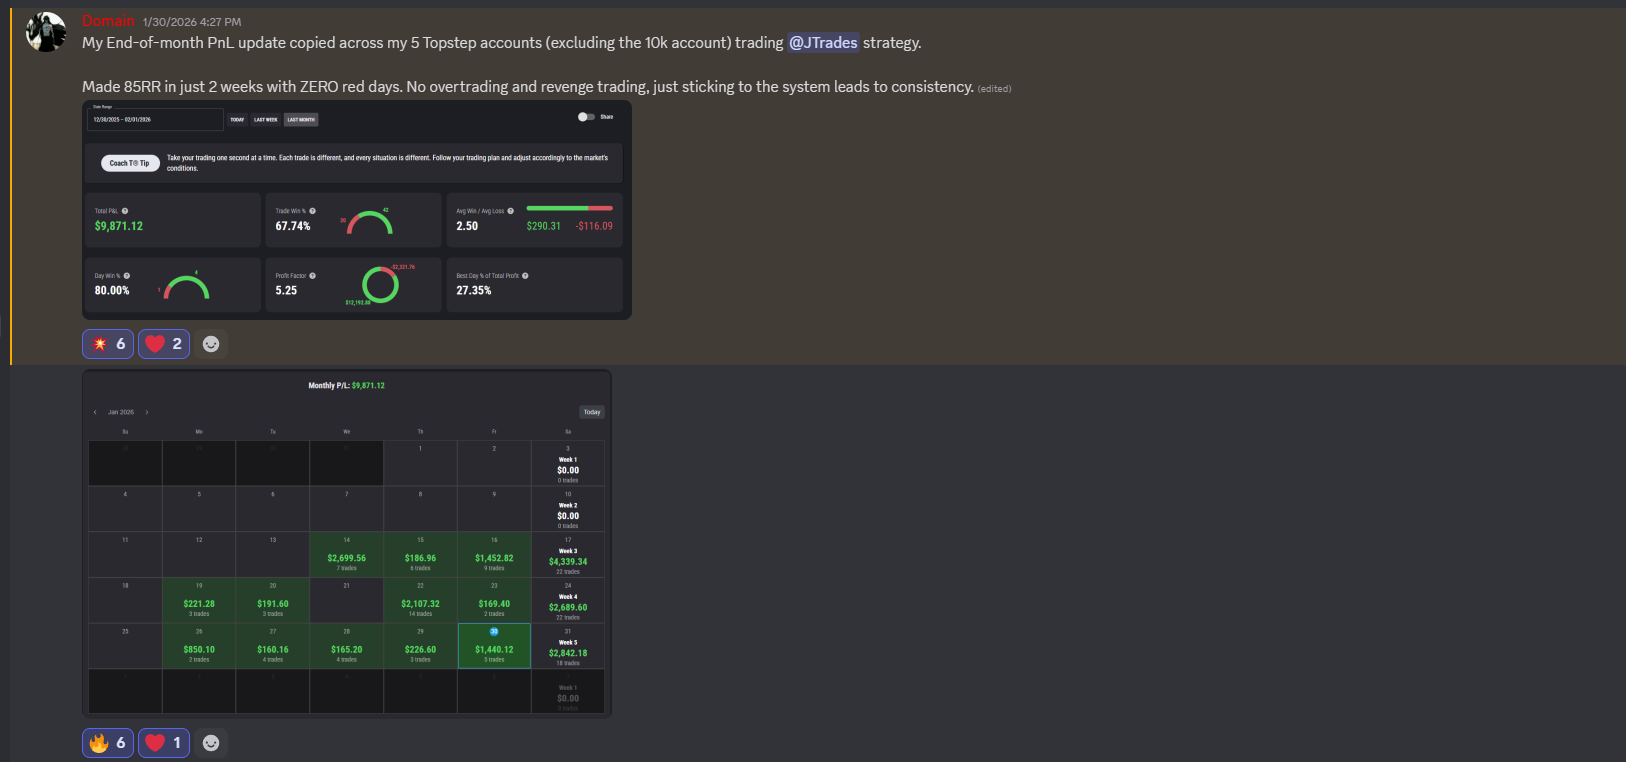Toggle the fire reaction with 6 votes

[108, 743]
